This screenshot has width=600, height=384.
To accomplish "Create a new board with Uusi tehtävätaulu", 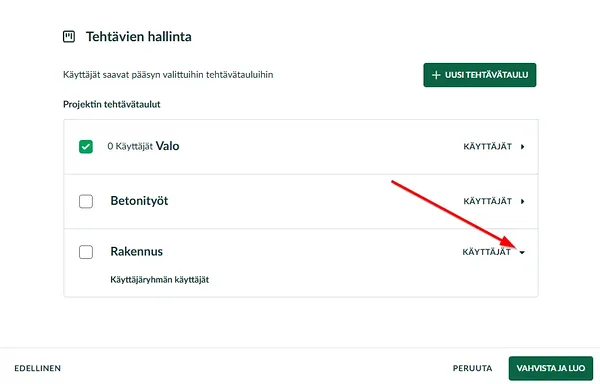I will (479, 75).
